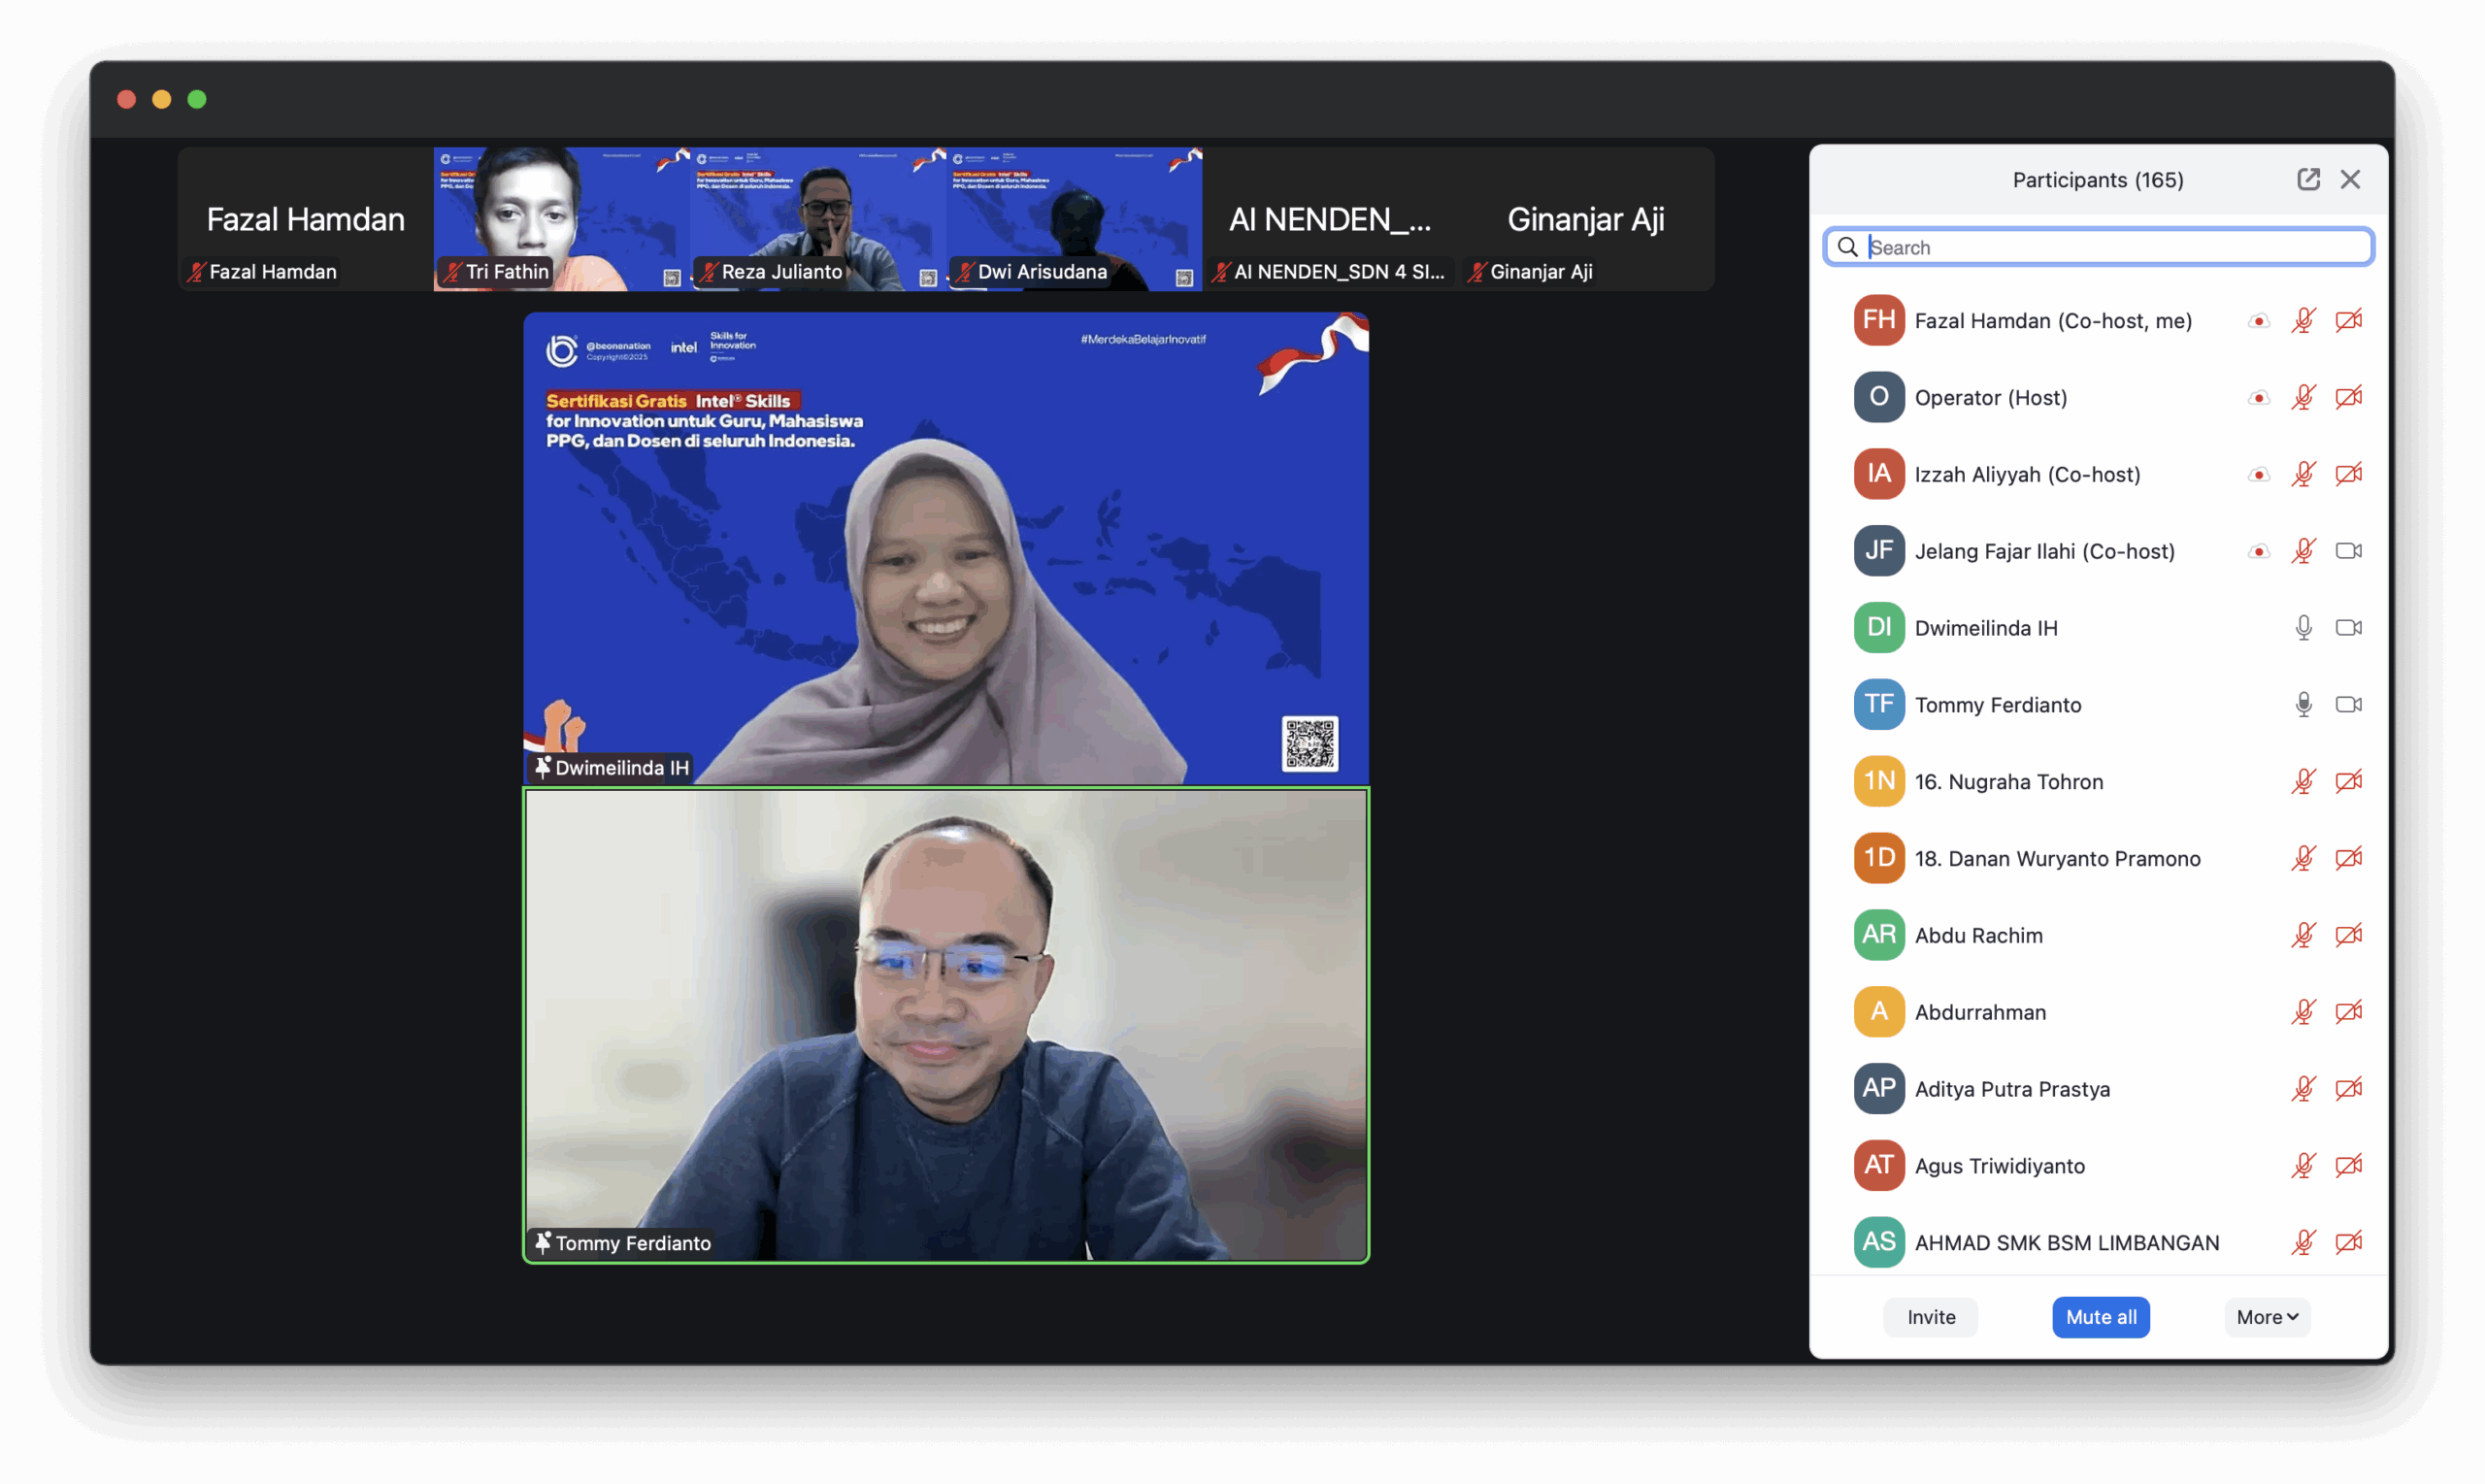Click the FH avatar for Fazal Hamdan
The height and width of the screenshot is (1484, 2485).
1878,321
